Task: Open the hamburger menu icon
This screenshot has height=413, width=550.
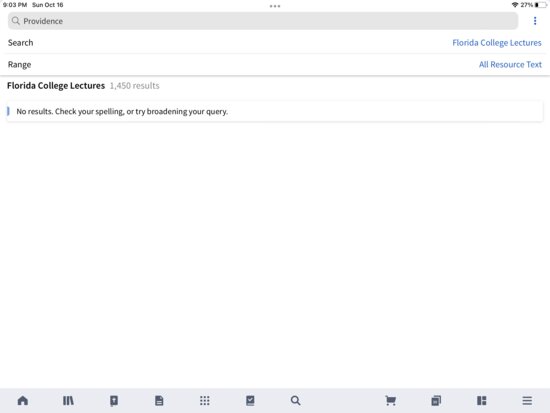Action: point(527,400)
